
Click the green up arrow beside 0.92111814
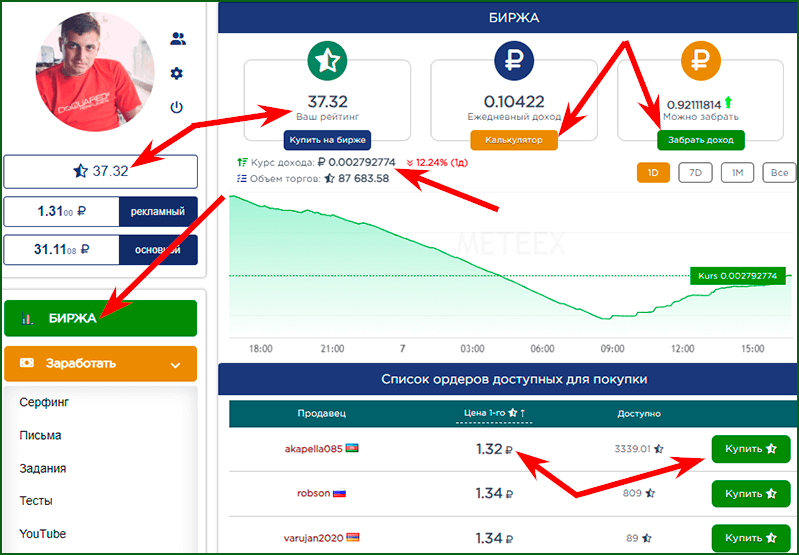tap(728, 103)
